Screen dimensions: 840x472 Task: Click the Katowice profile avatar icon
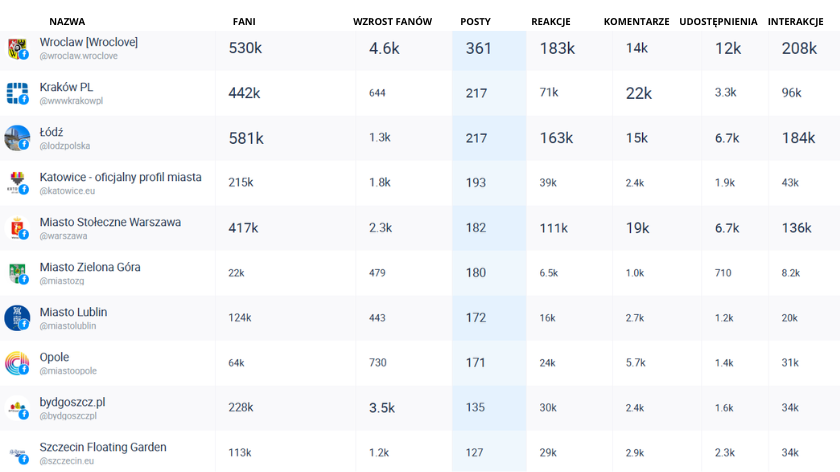pyautogui.click(x=17, y=183)
